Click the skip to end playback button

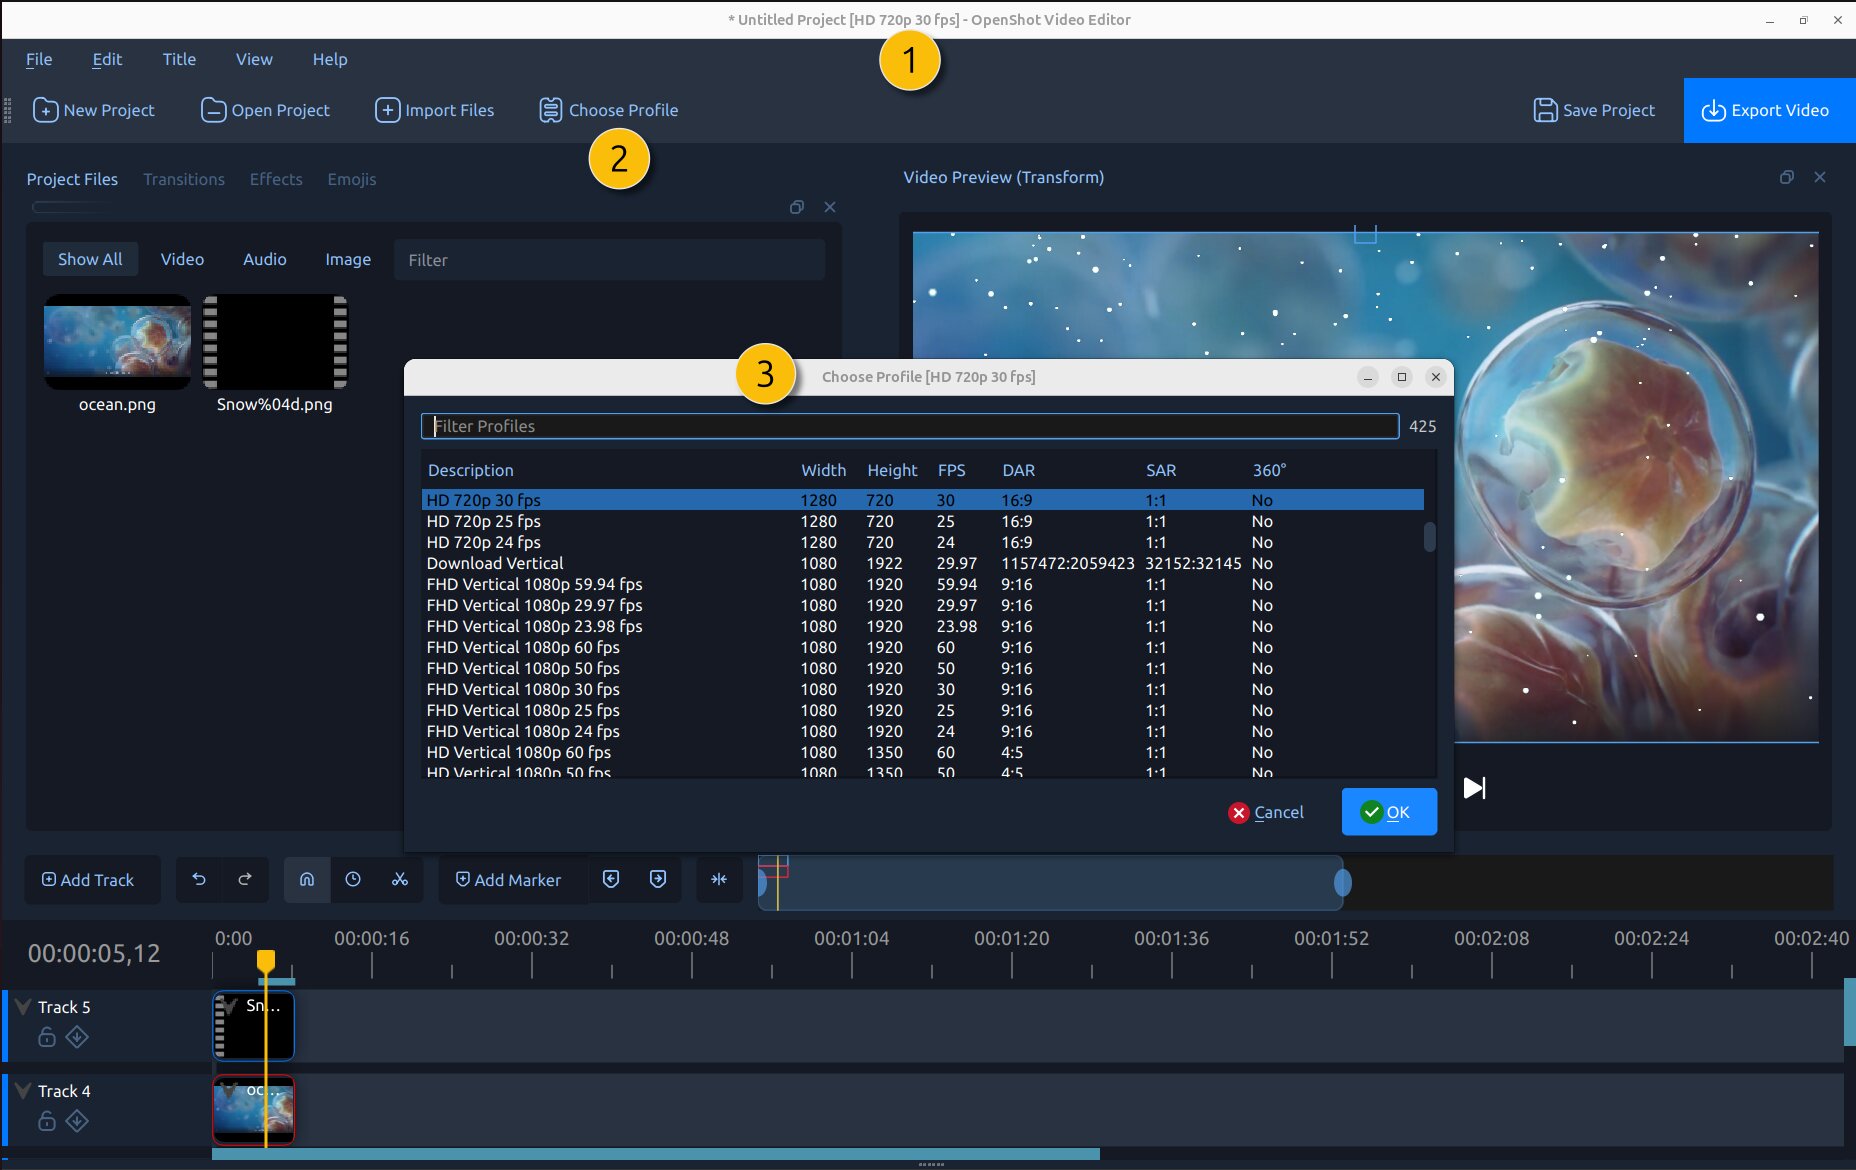point(1474,788)
